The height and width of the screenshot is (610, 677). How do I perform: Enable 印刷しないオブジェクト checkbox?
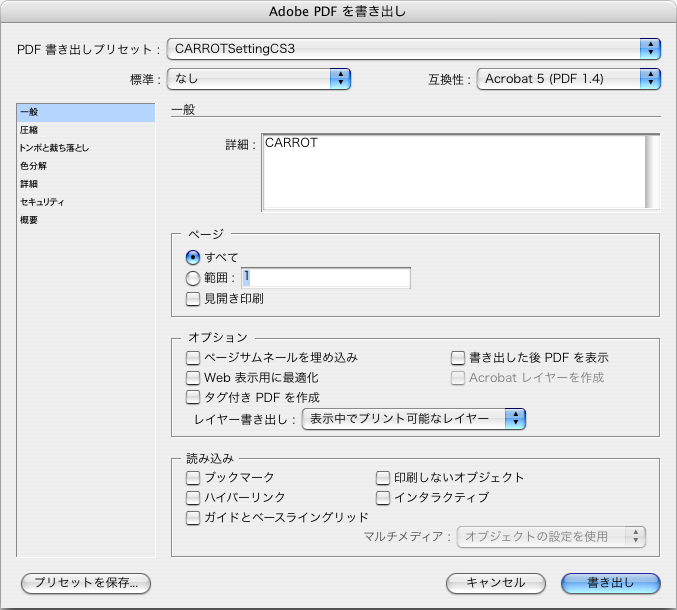pos(383,478)
